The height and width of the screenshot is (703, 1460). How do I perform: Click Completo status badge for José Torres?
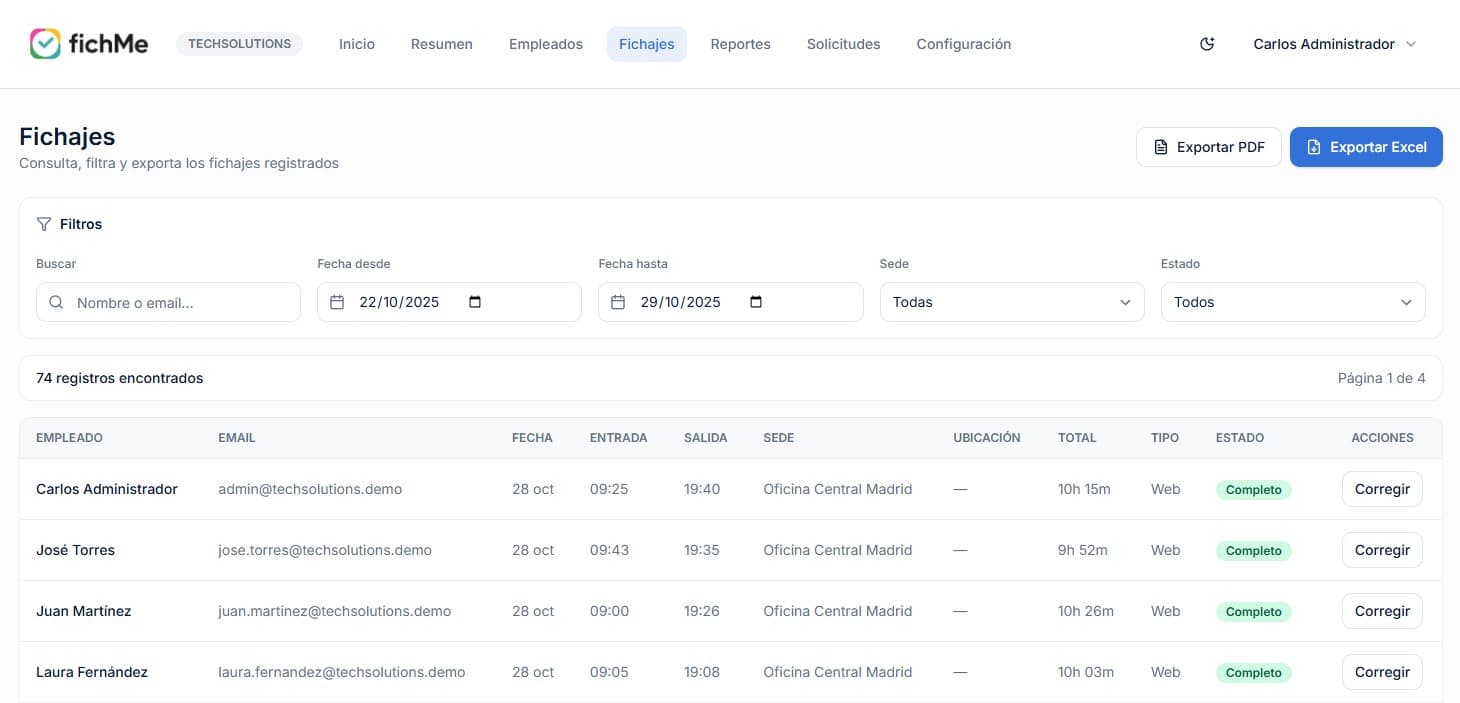pos(1254,551)
